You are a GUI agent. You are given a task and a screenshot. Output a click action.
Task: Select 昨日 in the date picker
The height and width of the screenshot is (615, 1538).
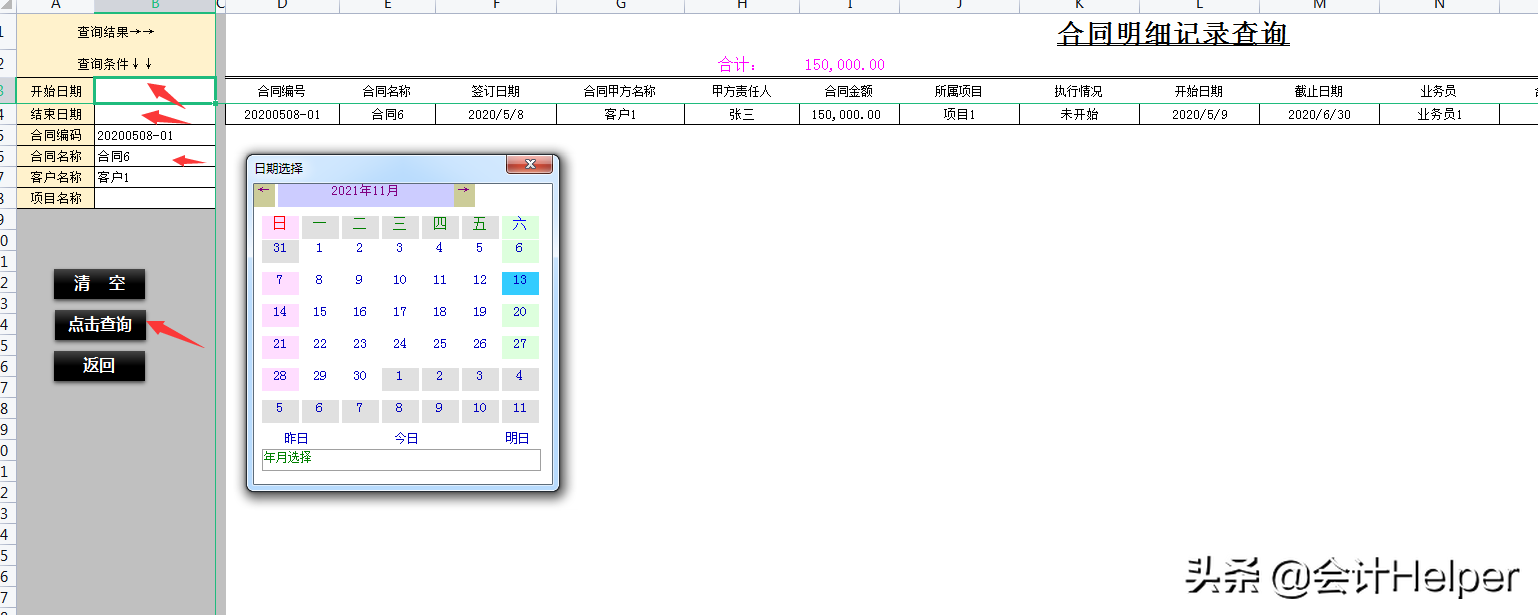[x=296, y=438]
